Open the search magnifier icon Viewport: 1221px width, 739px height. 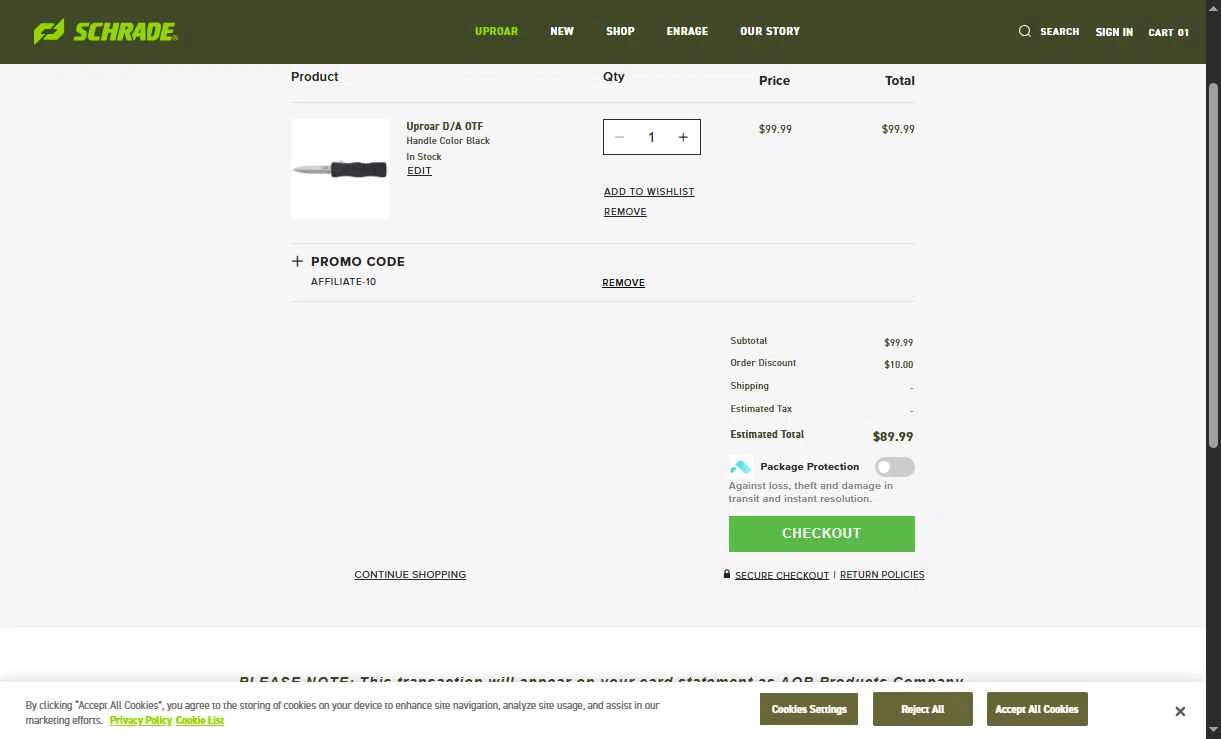1025,31
